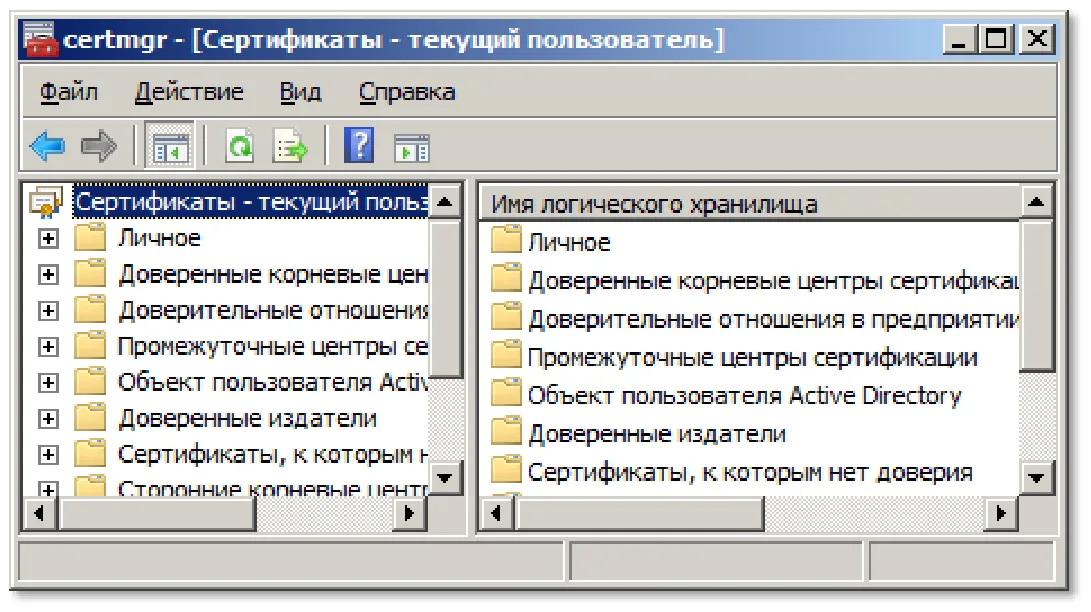This screenshot has height=612, width=1091.
Task: Open the Вид menu
Action: click(x=301, y=92)
